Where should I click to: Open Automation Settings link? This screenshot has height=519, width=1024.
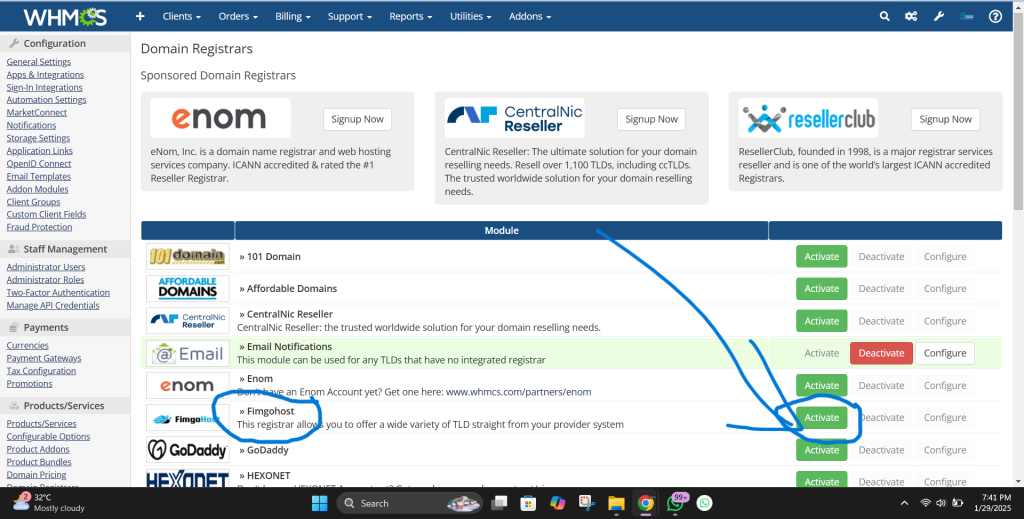pos(46,100)
